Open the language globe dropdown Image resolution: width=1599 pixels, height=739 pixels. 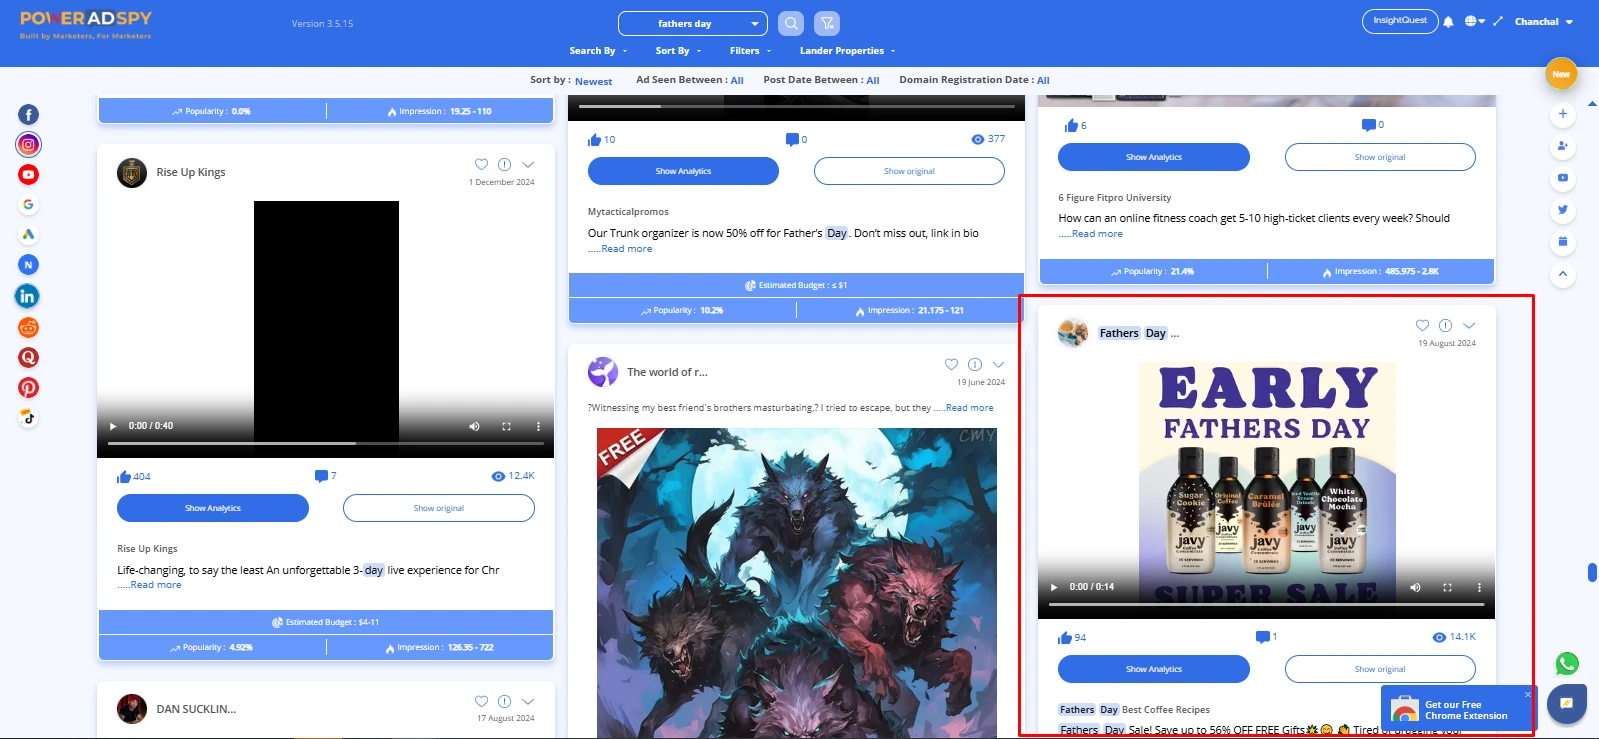click(1474, 21)
